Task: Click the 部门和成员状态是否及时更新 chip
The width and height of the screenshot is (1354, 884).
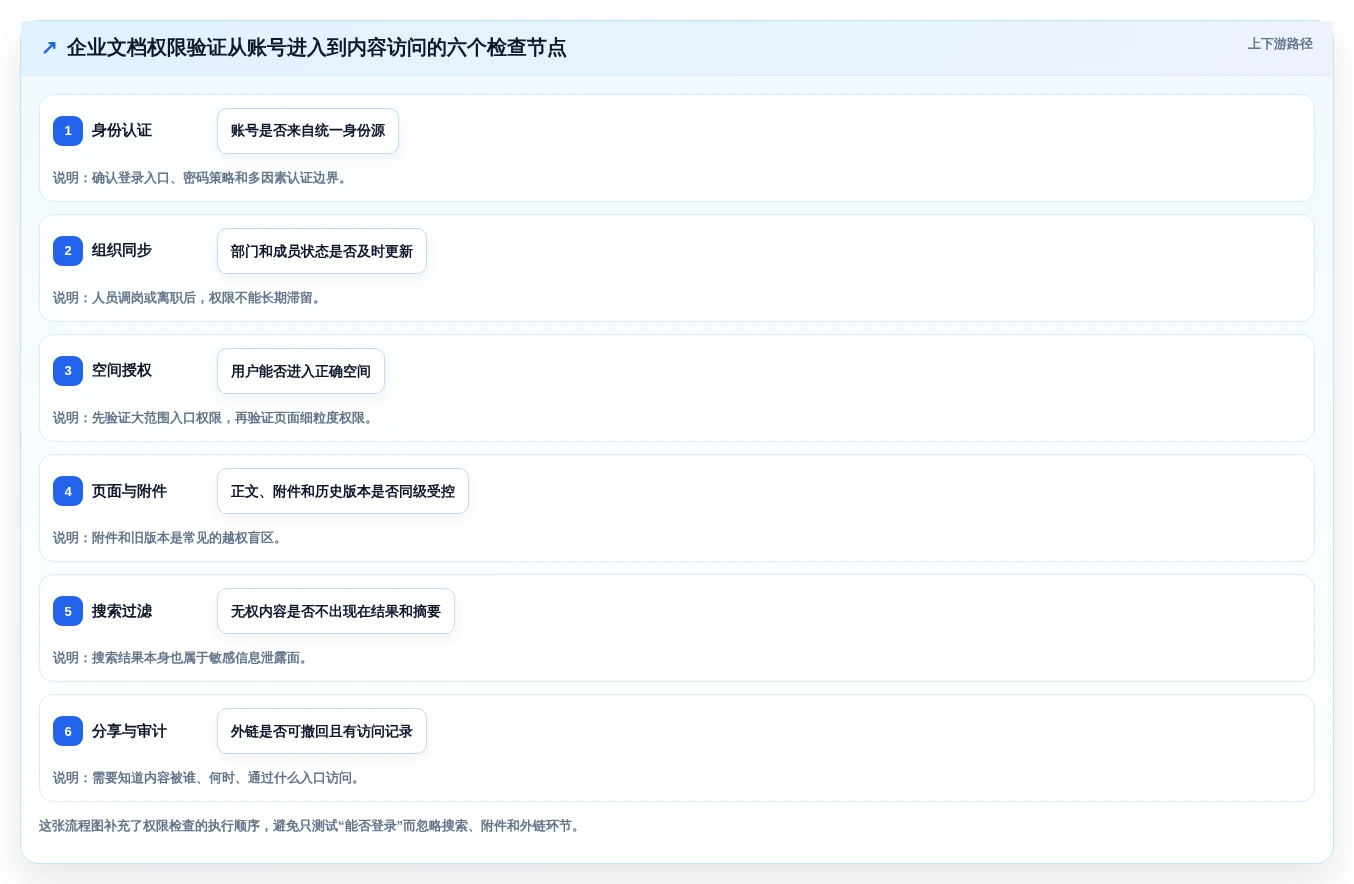Action: pos(322,251)
